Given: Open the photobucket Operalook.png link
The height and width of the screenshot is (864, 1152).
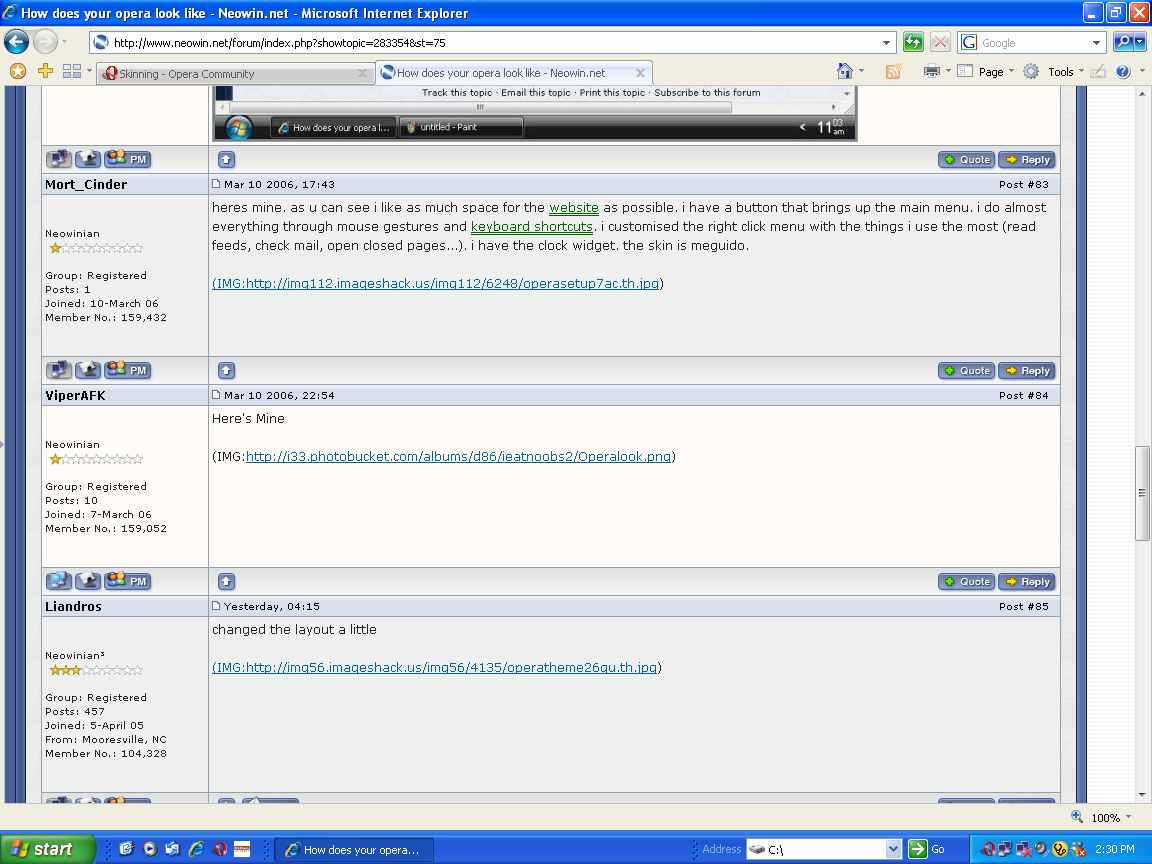Looking at the screenshot, I should tap(458, 457).
